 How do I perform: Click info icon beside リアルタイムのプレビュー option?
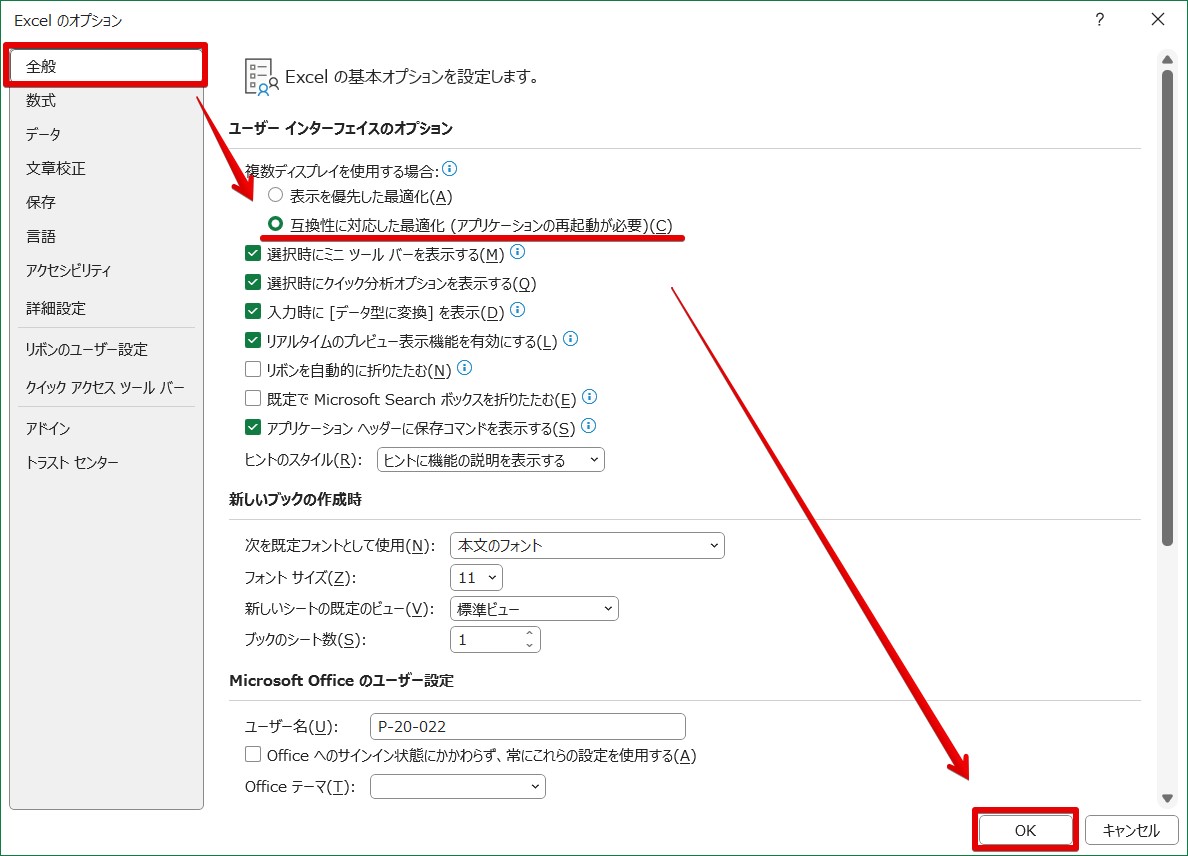pos(570,340)
